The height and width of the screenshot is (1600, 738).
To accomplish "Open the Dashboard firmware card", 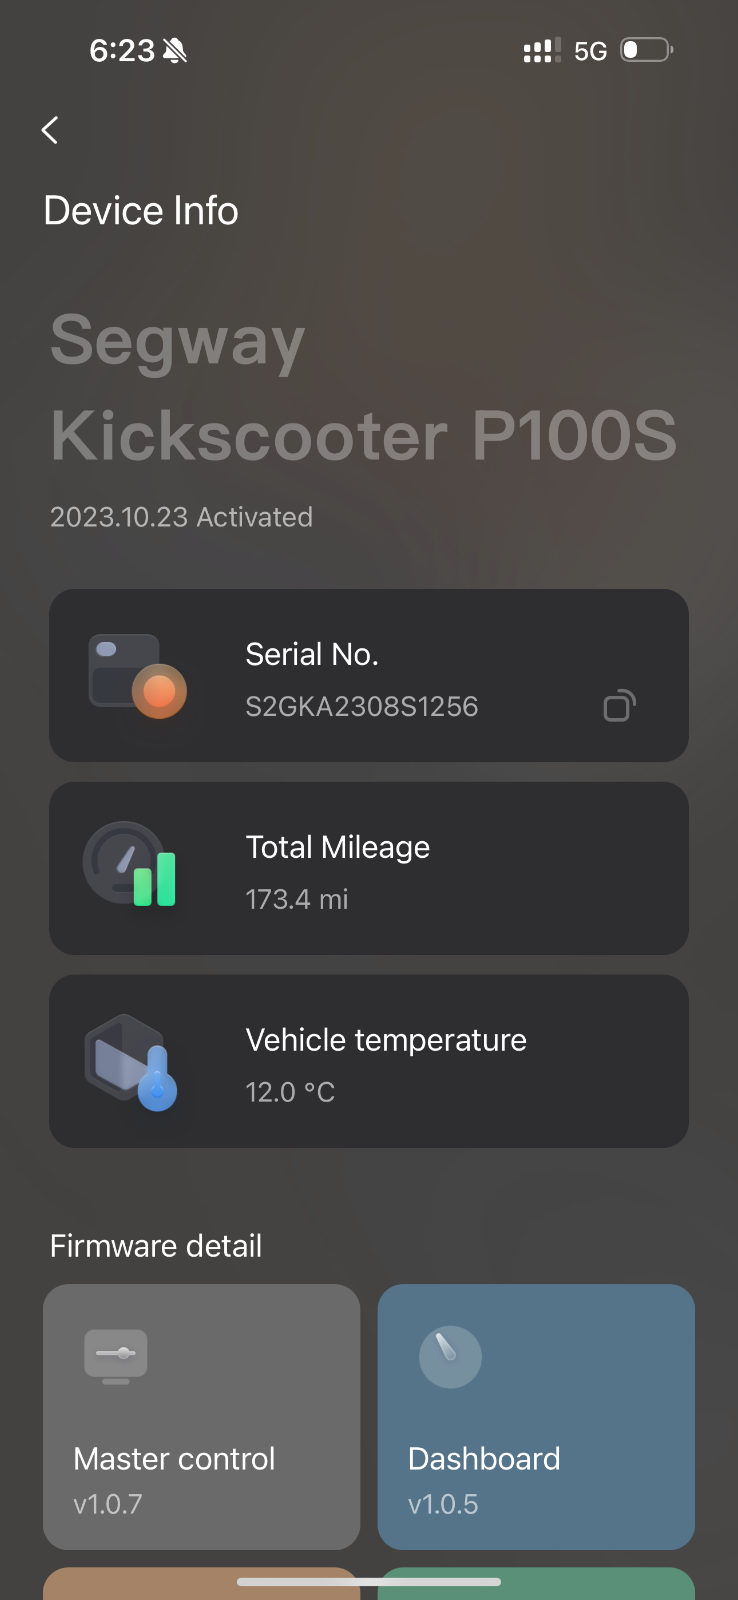I will pos(536,1416).
